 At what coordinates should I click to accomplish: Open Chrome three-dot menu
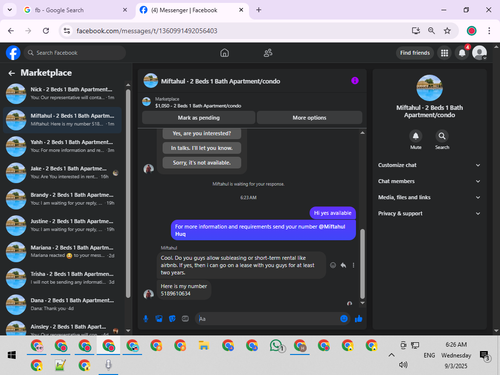point(489,31)
